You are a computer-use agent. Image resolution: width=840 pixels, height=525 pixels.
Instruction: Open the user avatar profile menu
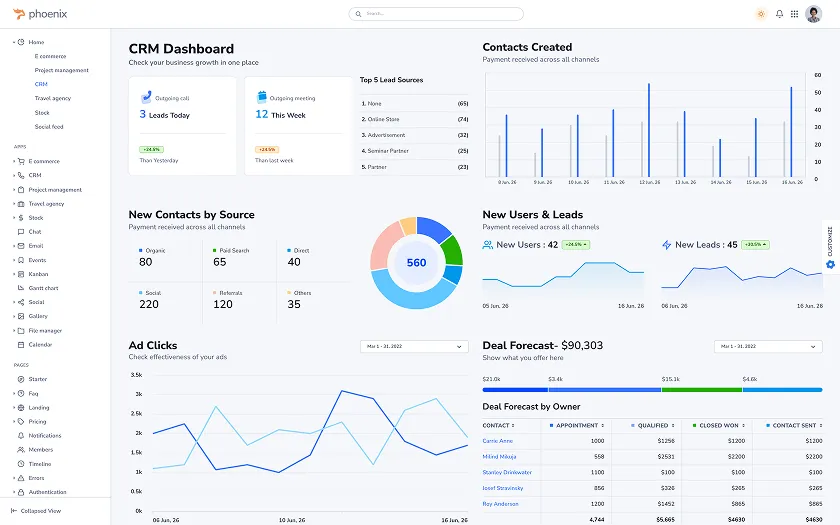click(x=813, y=14)
